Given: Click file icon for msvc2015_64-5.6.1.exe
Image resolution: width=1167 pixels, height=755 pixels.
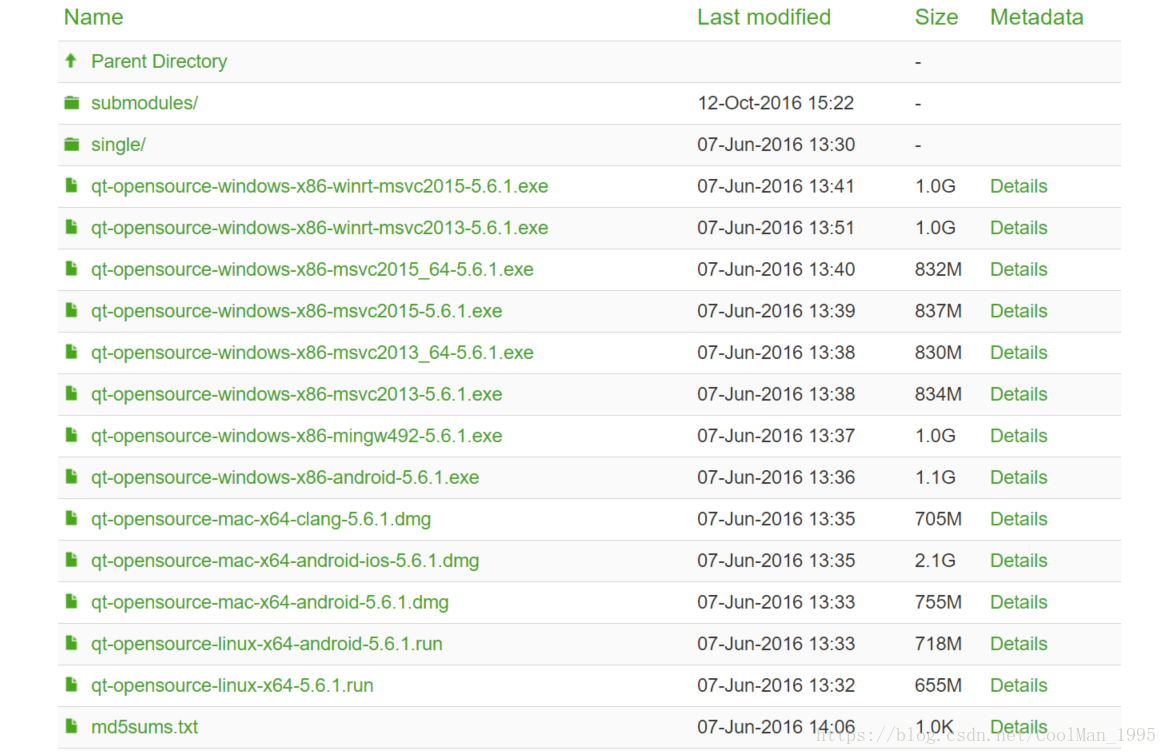Looking at the screenshot, I should pyautogui.click(x=71, y=270).
